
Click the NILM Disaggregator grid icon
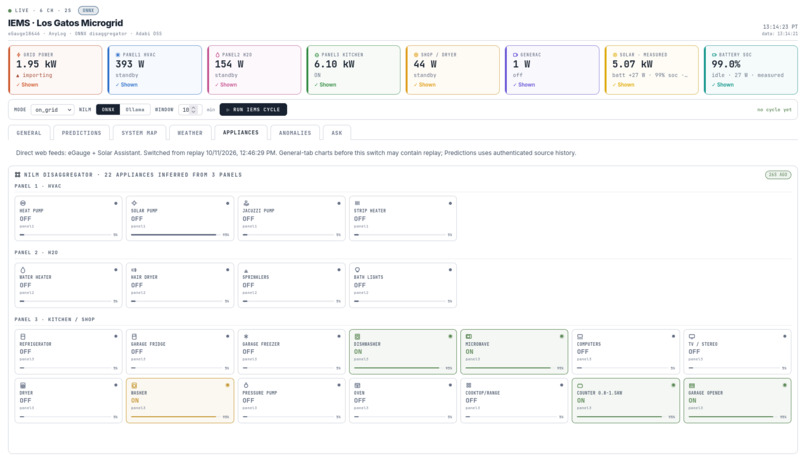[x=17, y=175]
